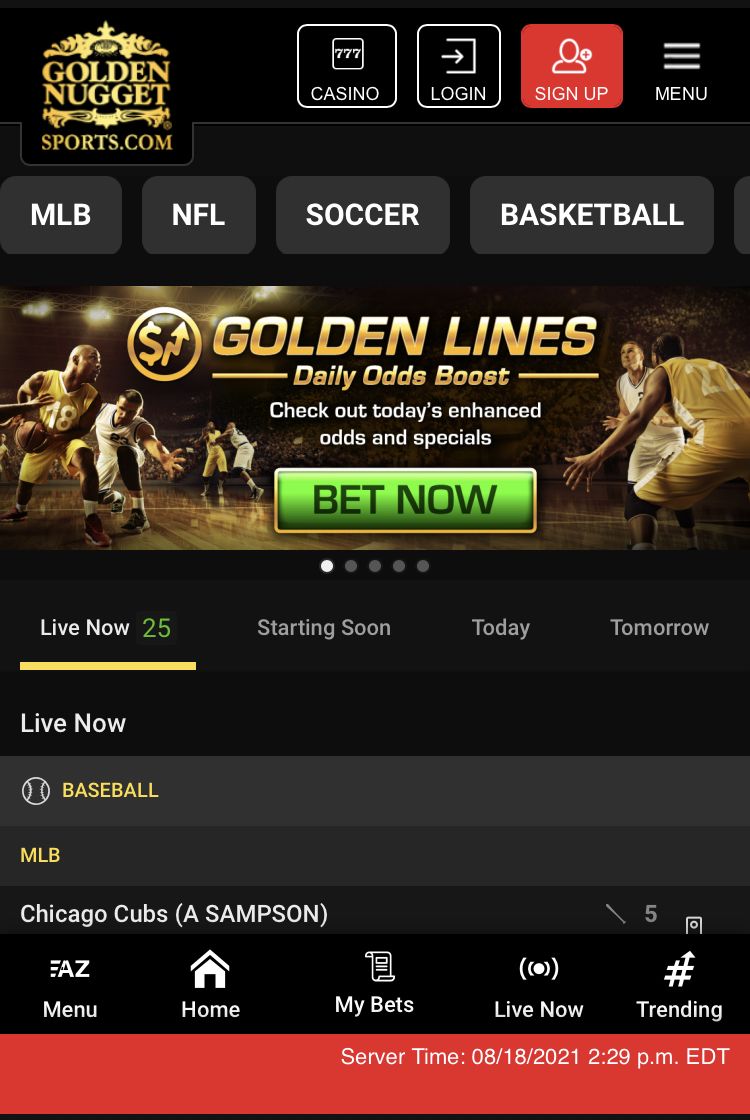Select the Soccer sport chip

pyautogui.click(x=363, y=215)
